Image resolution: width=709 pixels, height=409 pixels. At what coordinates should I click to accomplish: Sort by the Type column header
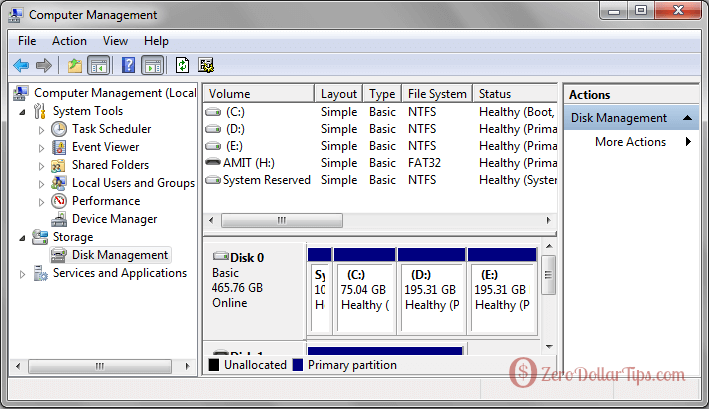coord(382,94)
